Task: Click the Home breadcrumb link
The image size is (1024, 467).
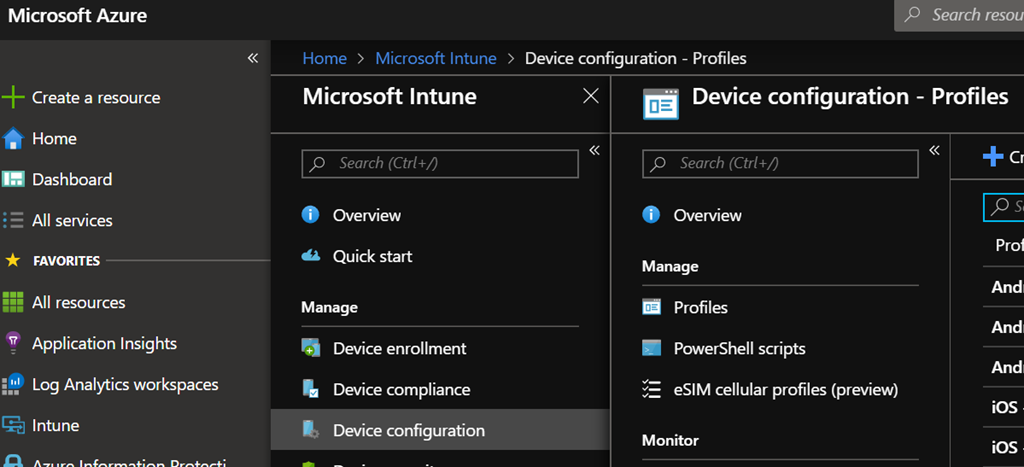Action: (324, 58)
